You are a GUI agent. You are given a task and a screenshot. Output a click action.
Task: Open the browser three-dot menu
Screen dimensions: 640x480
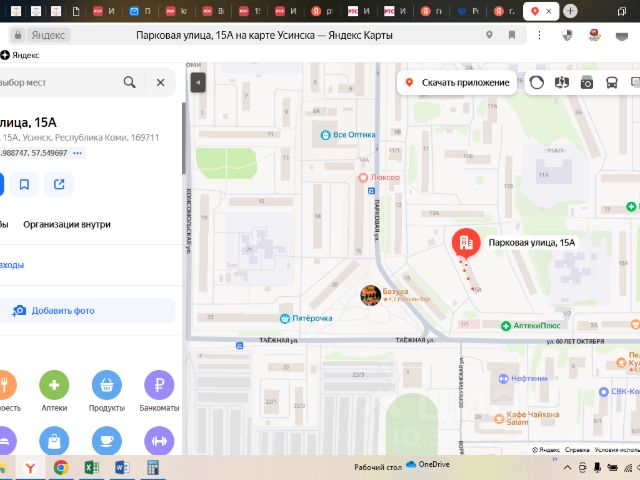coord(540,35)
